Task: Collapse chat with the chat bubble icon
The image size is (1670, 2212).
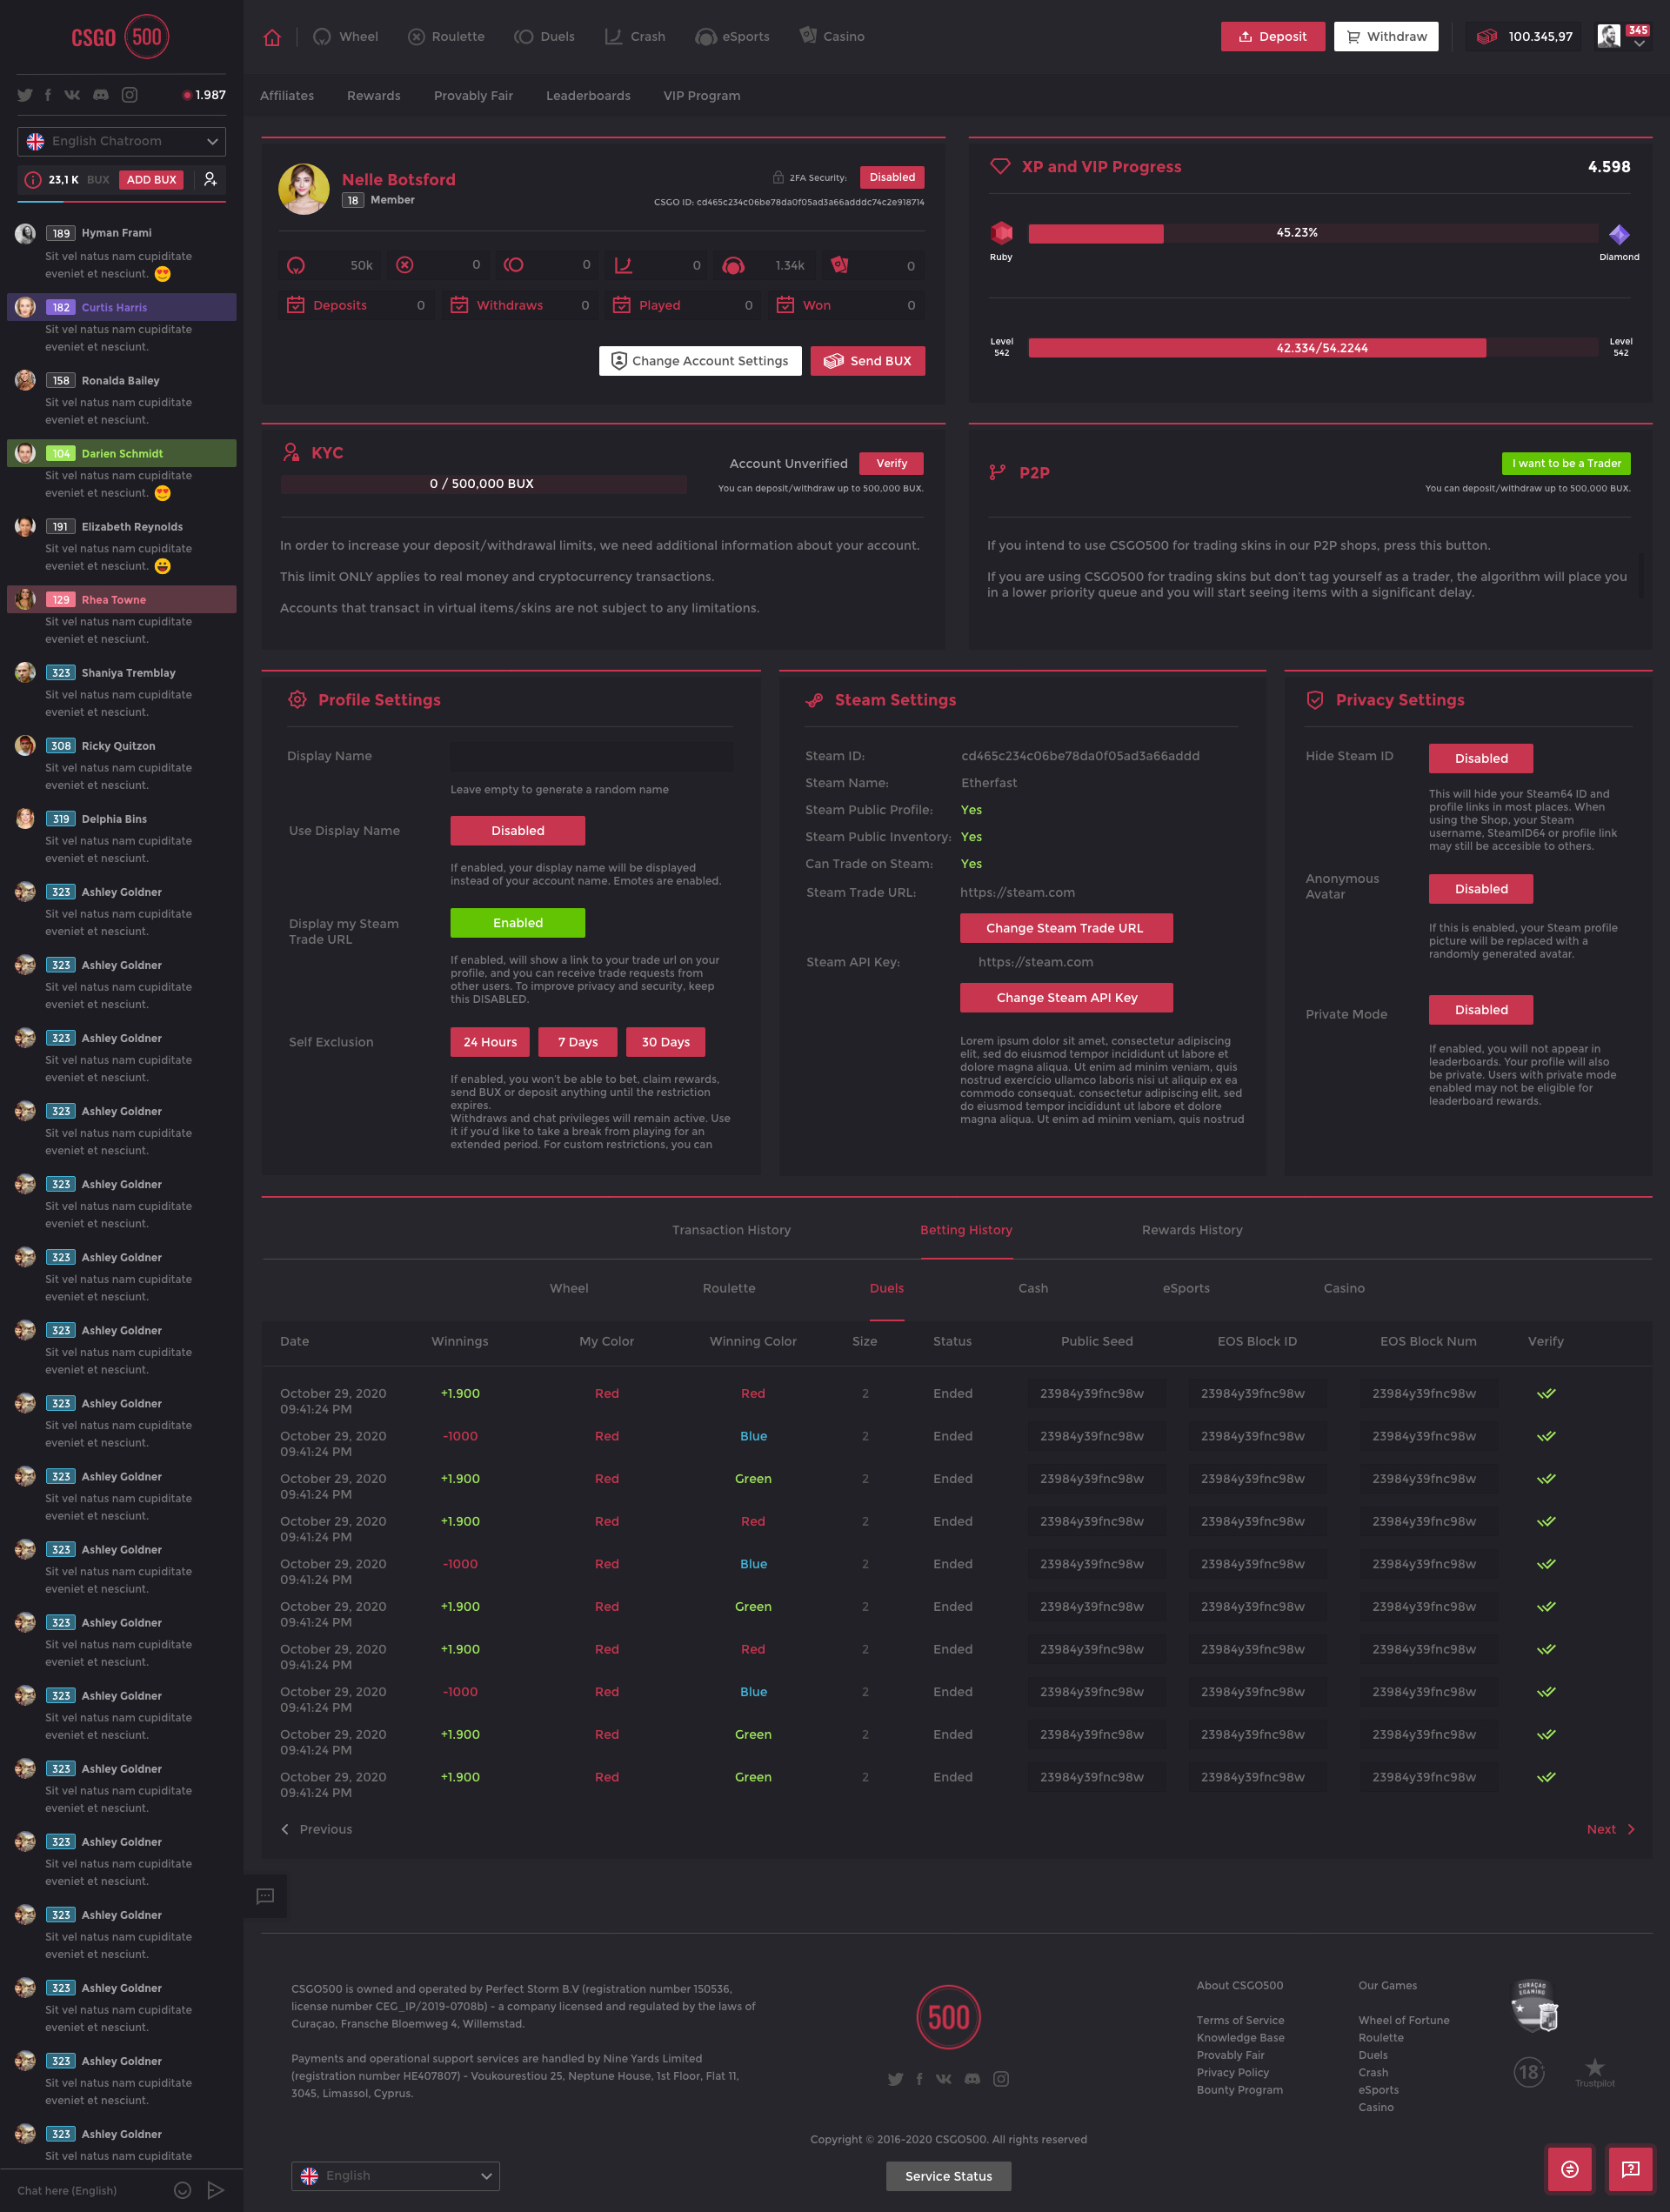Action: tap(265, 1895)
